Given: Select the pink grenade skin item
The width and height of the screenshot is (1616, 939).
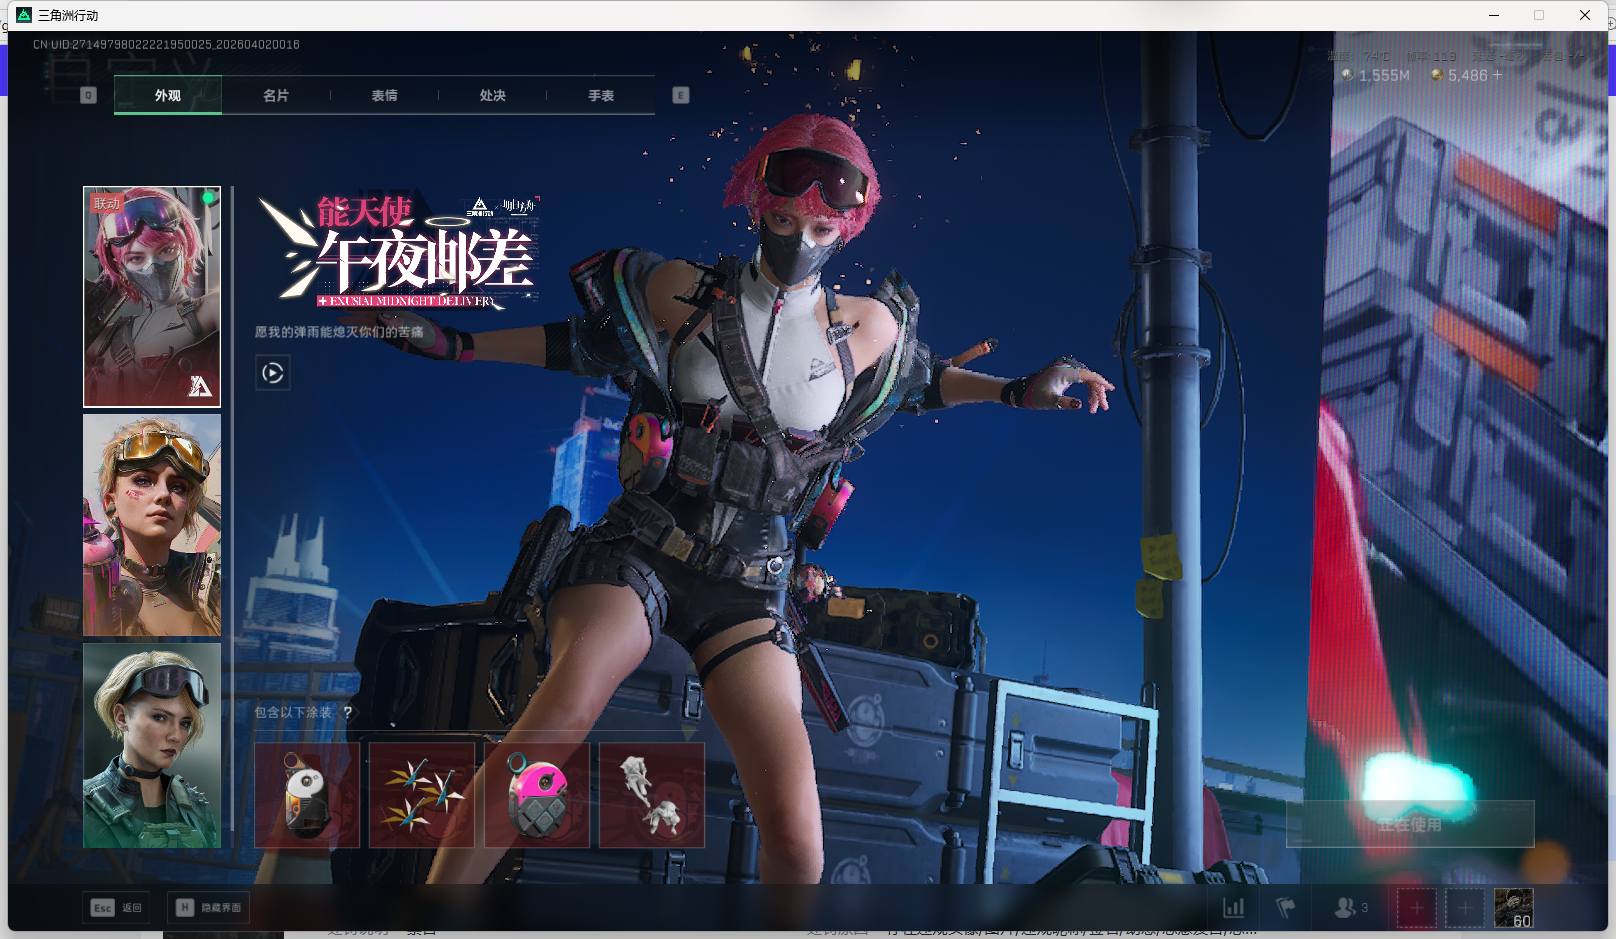Looking at the screenshot, I should click(537, 795).
